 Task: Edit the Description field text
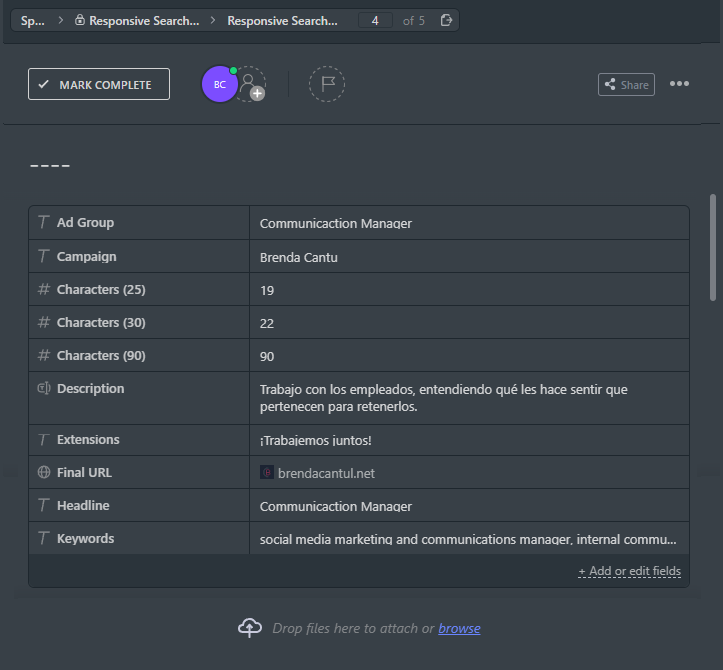pyautogui.click(x=469, y=398)
